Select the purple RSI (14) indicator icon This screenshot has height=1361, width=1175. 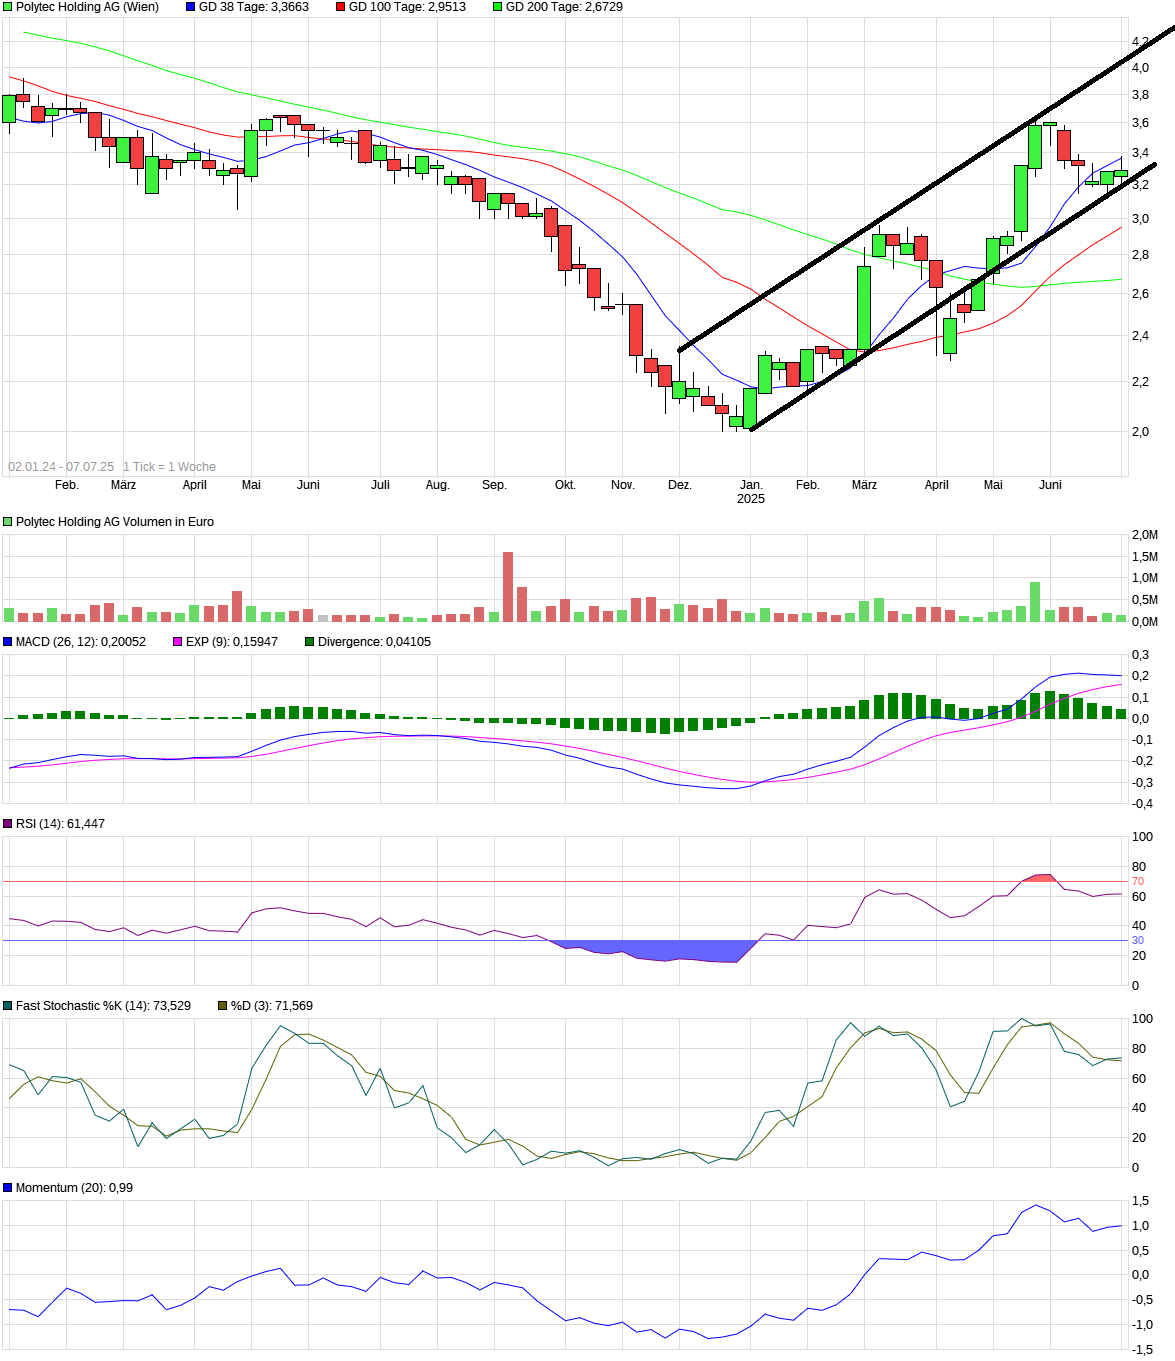[x=7, y=823]
